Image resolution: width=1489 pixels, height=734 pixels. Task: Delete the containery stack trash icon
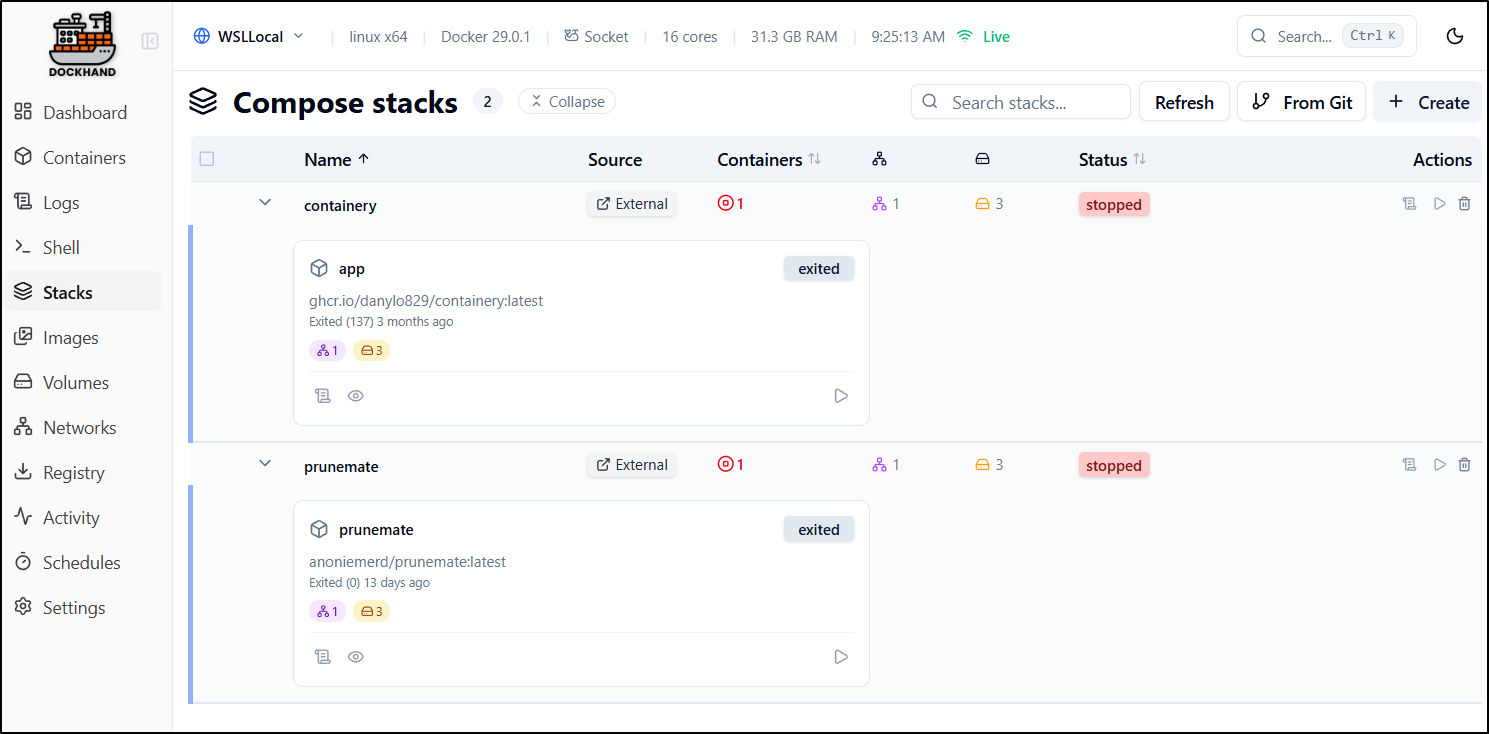click(1464, 204)
